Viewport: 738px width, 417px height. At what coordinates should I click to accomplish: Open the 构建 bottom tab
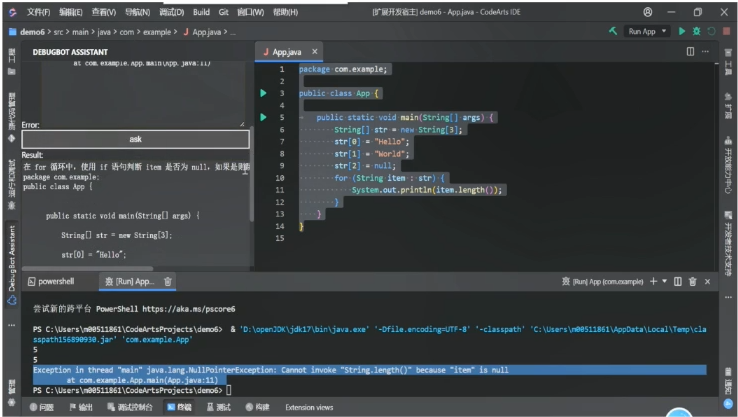257,407
